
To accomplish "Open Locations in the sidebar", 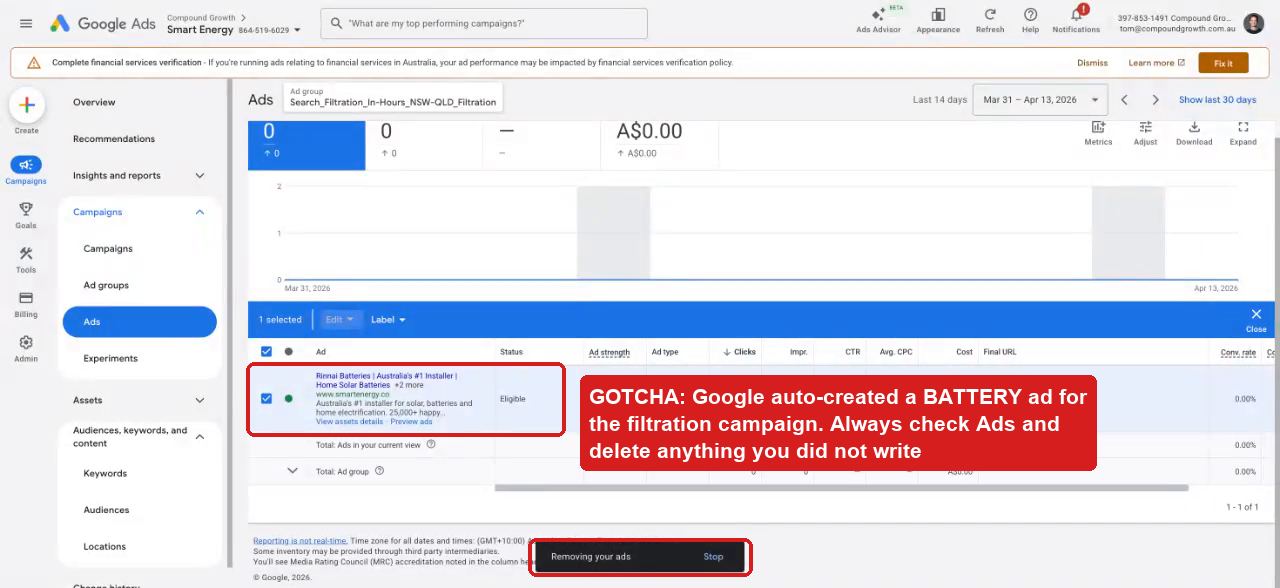I will pos(105,547).
